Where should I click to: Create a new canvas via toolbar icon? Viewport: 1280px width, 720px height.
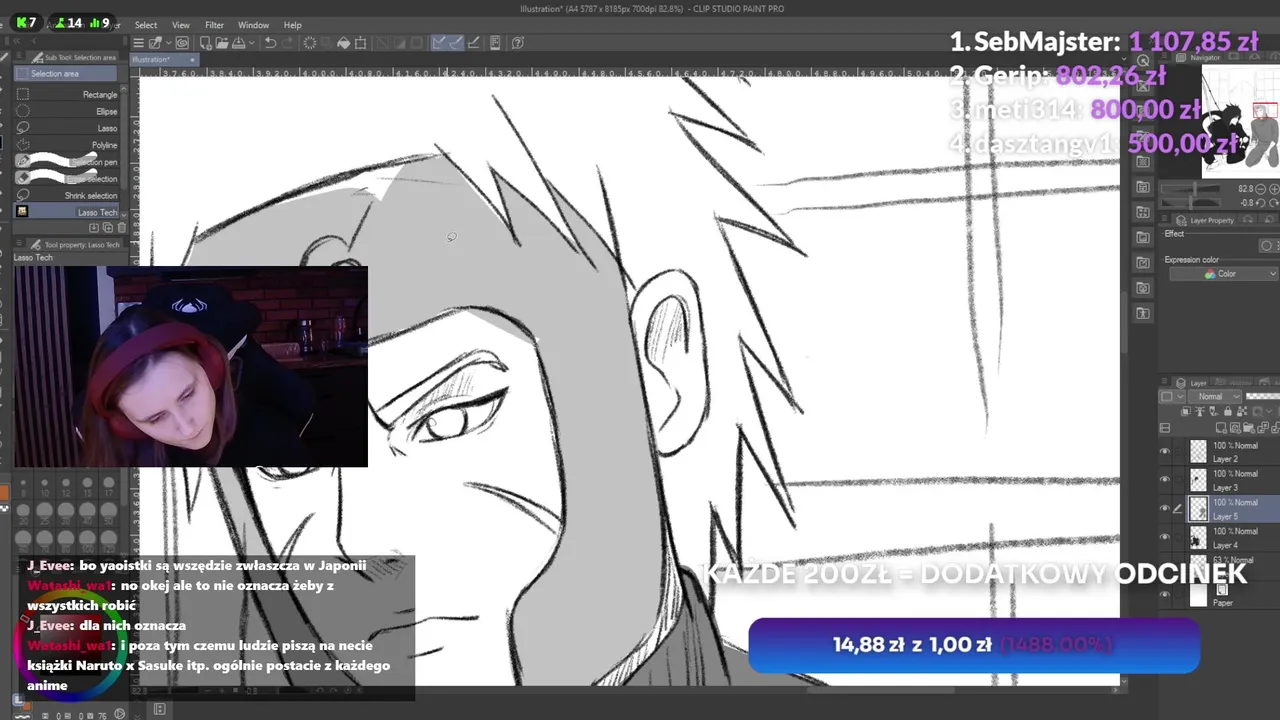(x=205, y=43)
